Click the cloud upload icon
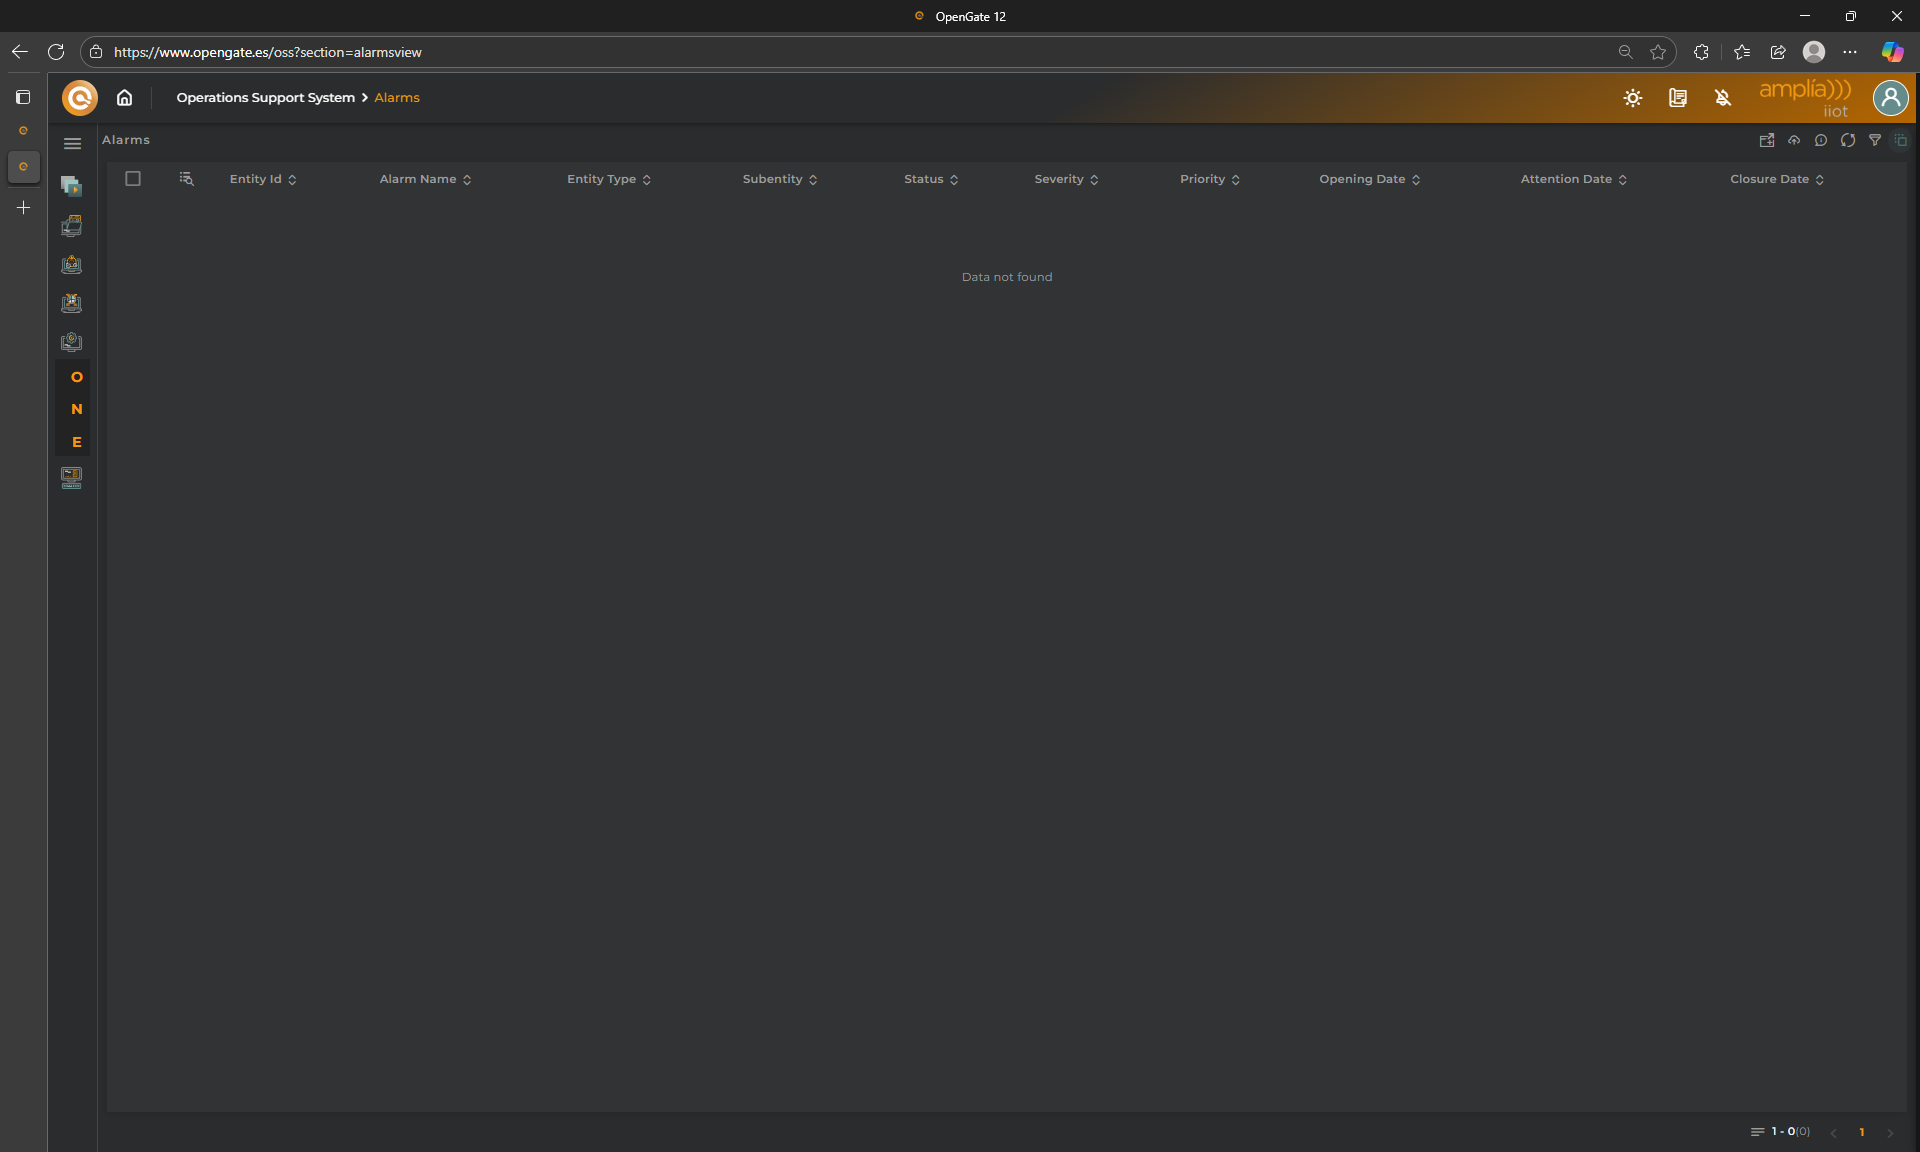Image resolution: width=1920 pixels, height=1152 pixels. point(1794,141)
